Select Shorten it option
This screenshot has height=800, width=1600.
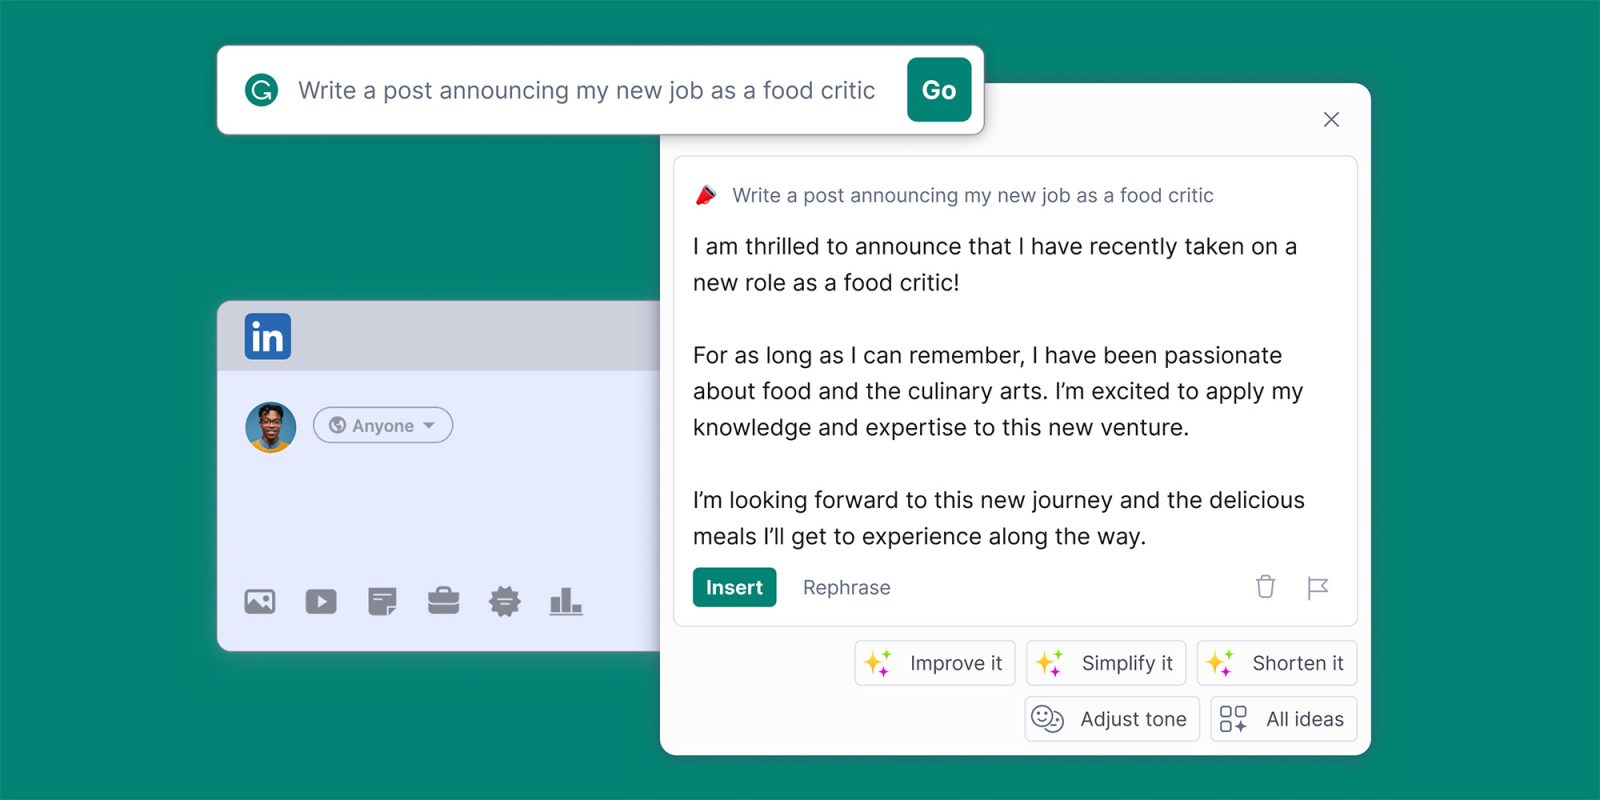(x=1277, y=663)
